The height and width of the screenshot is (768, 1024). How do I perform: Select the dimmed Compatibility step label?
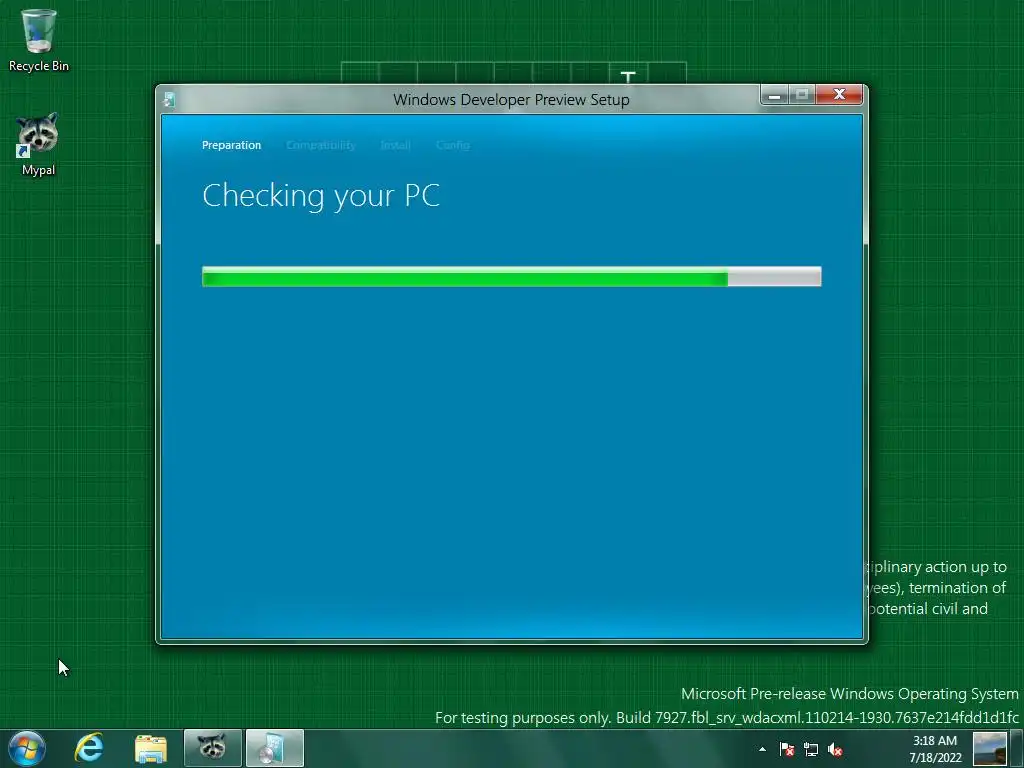pyautogui.click(x=321, y=145)
